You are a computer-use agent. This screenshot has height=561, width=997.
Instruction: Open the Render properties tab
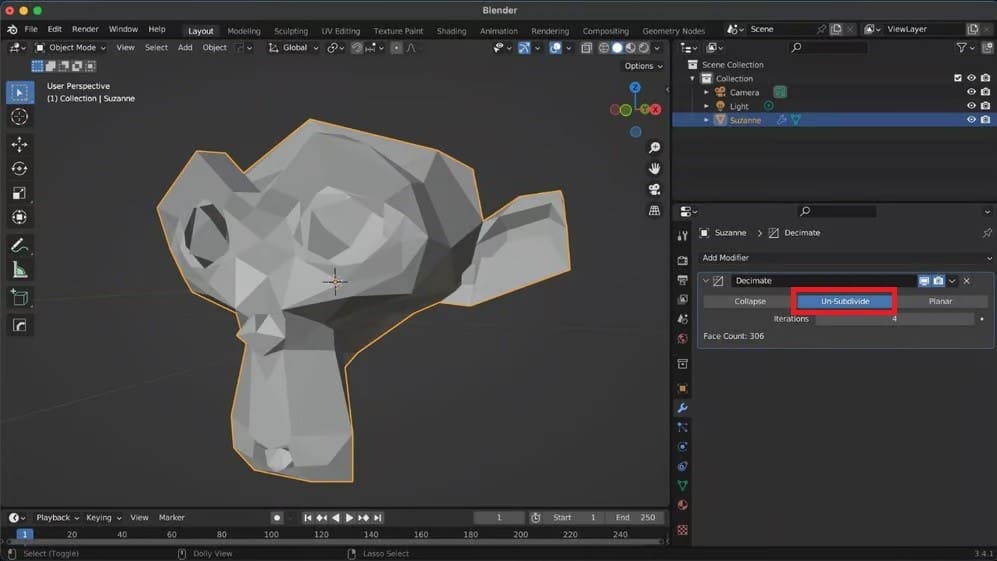[x=682, y=260]
